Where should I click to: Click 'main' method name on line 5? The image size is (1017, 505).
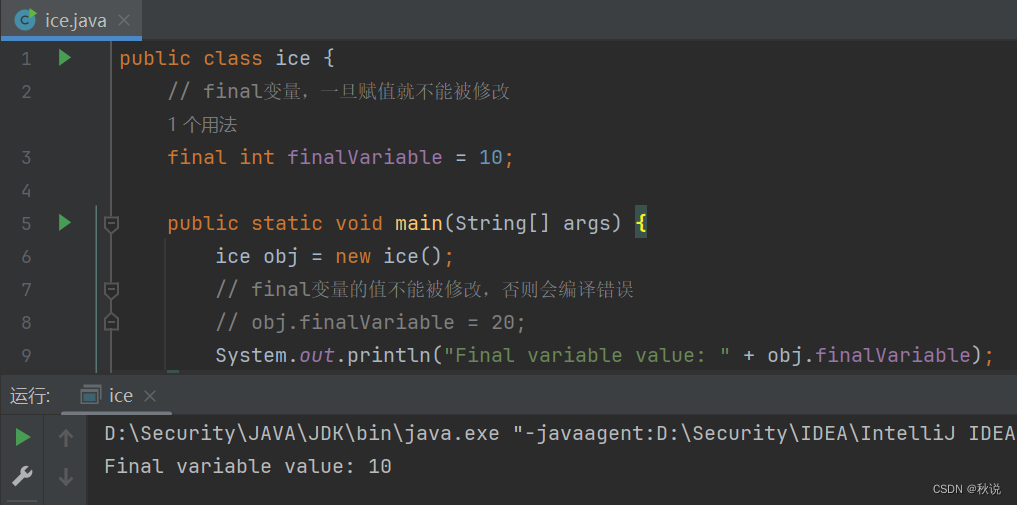(x=419, y=223)
